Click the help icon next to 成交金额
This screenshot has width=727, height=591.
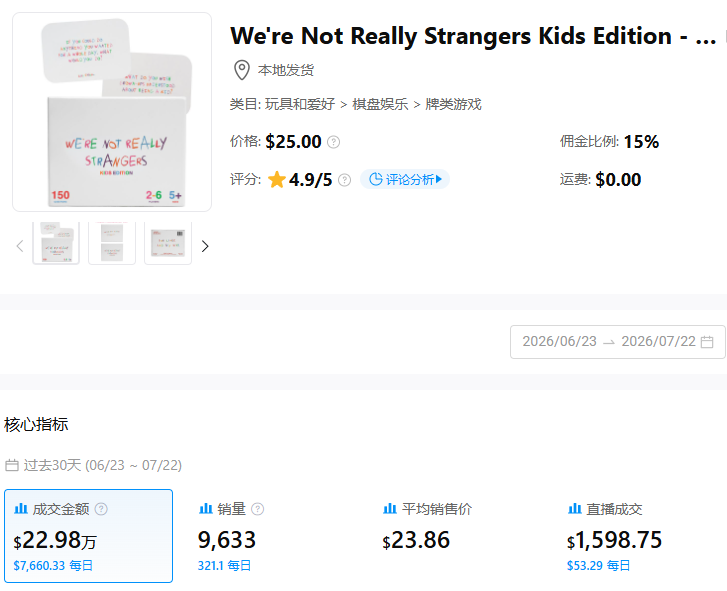tap(101, 509)
